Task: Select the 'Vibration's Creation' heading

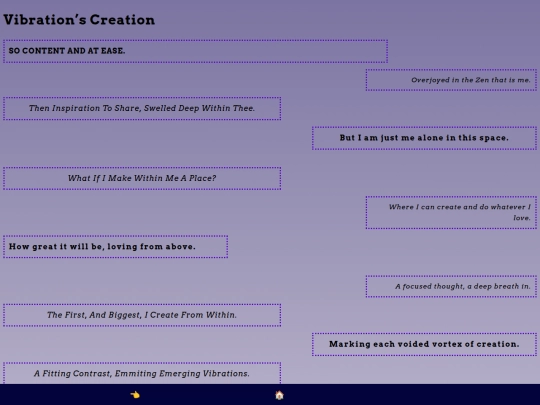Action: [79, 20]
